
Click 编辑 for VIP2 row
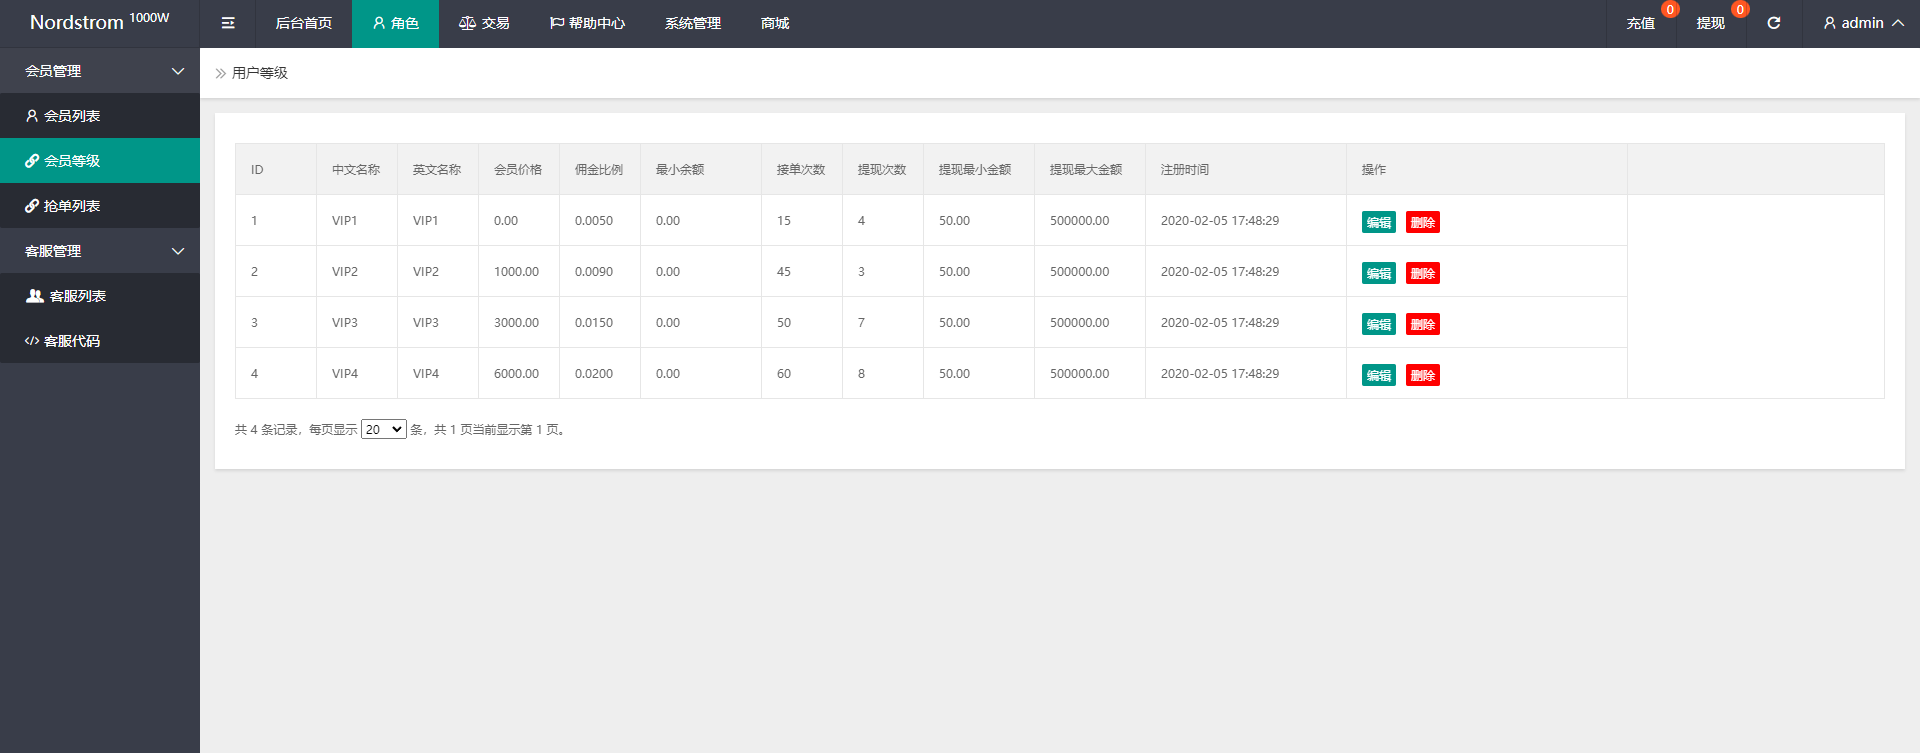(1379, 273)
